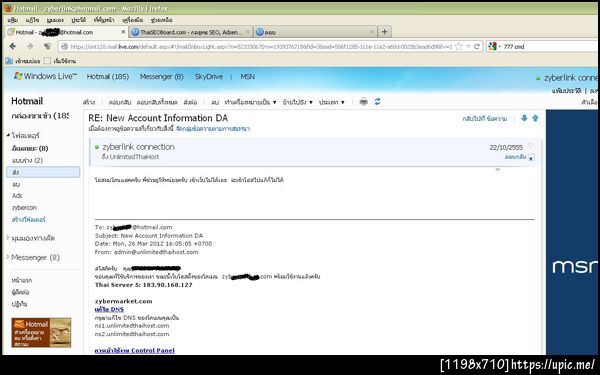Click the Reply all button in toolbar

157,102
